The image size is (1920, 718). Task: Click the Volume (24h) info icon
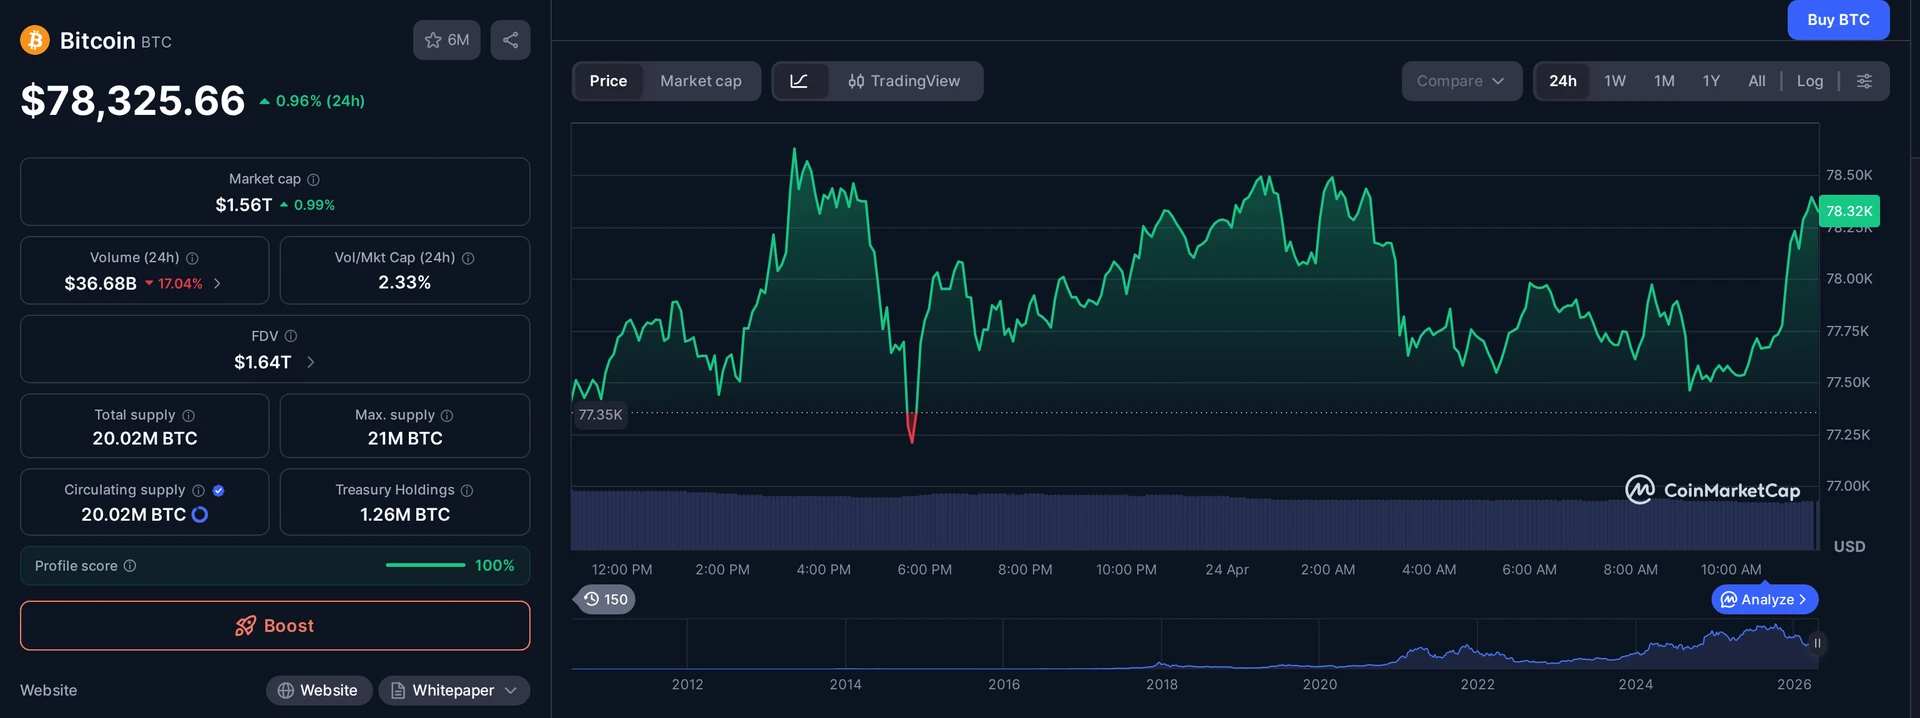[x=192, y=258]
